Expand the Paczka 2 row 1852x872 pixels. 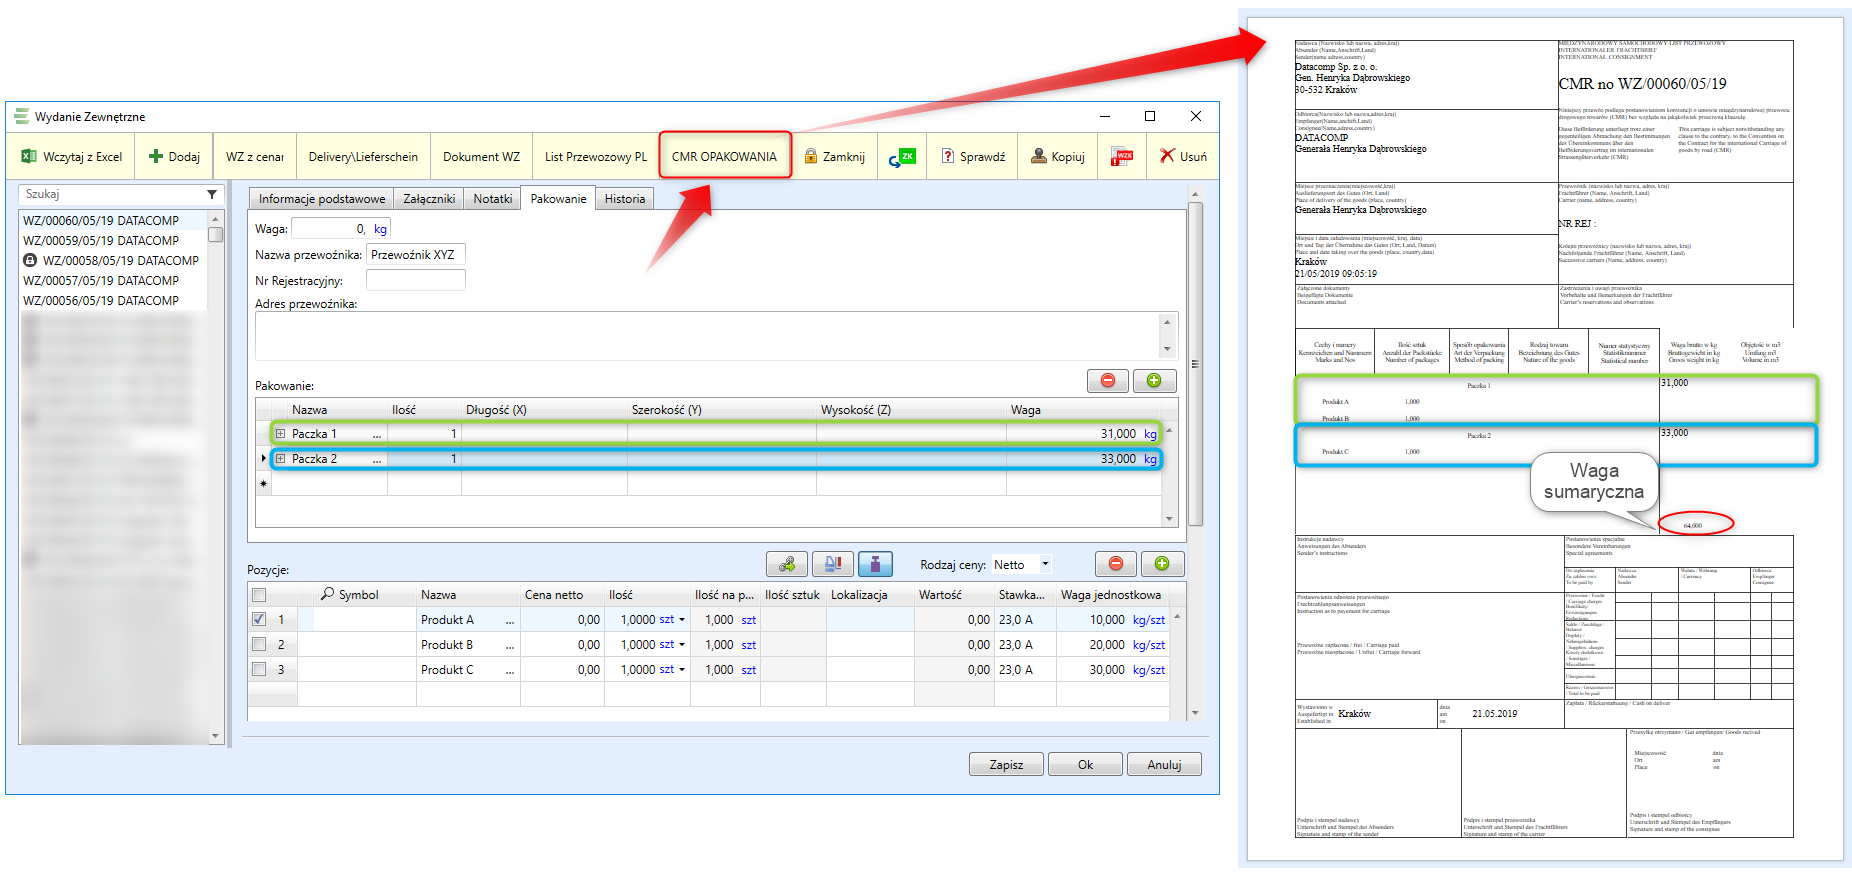pos(281,459)
